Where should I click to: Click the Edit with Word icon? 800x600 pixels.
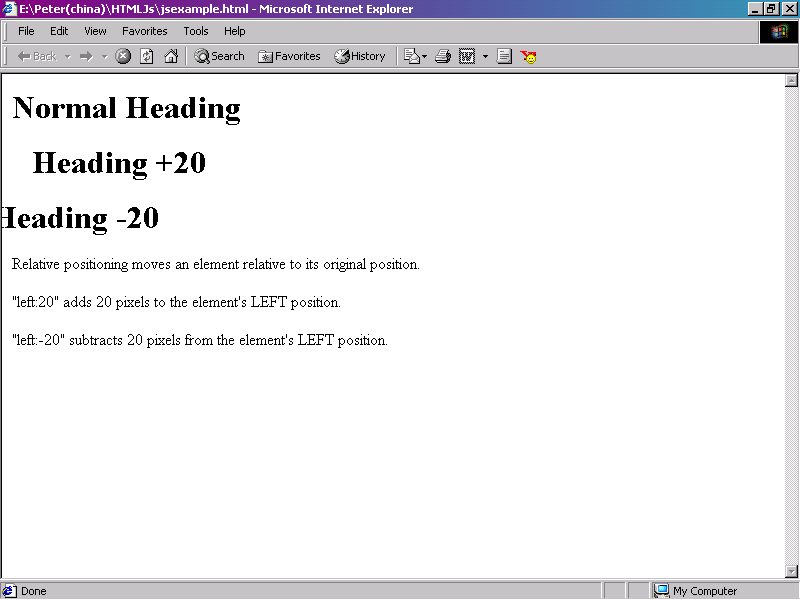[x=467, y=56]
